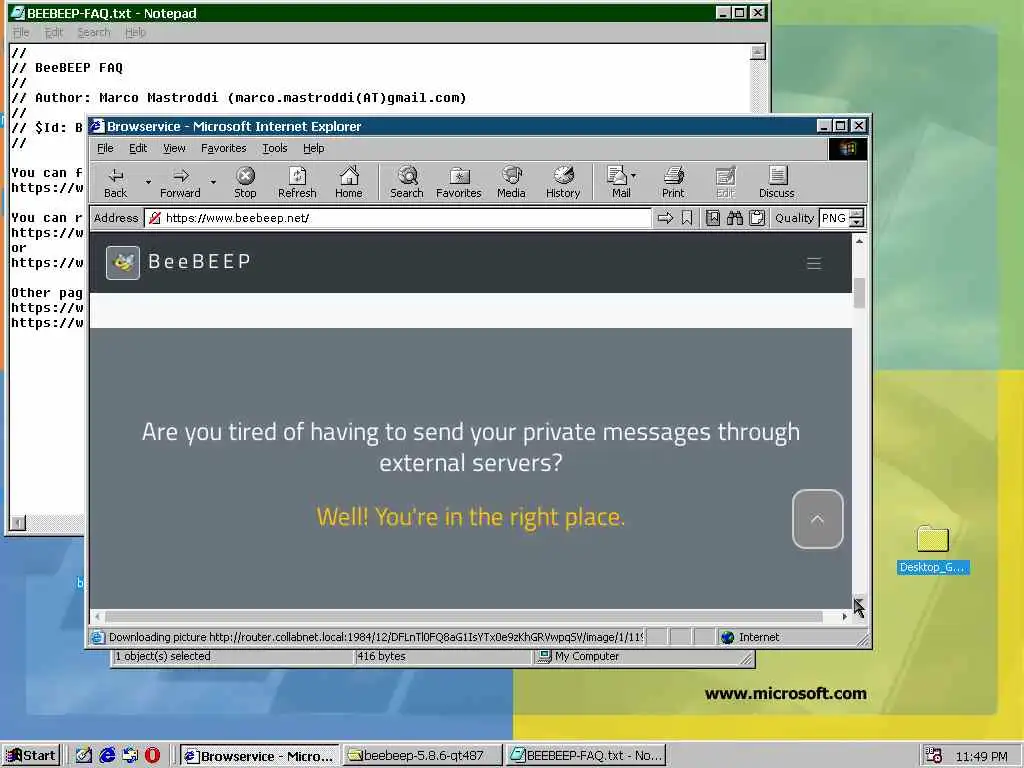Viewport: 1024px width, 768px height.
Task: Click the scroll-to-top chevron button on the page
Action: tap(818, 519)
